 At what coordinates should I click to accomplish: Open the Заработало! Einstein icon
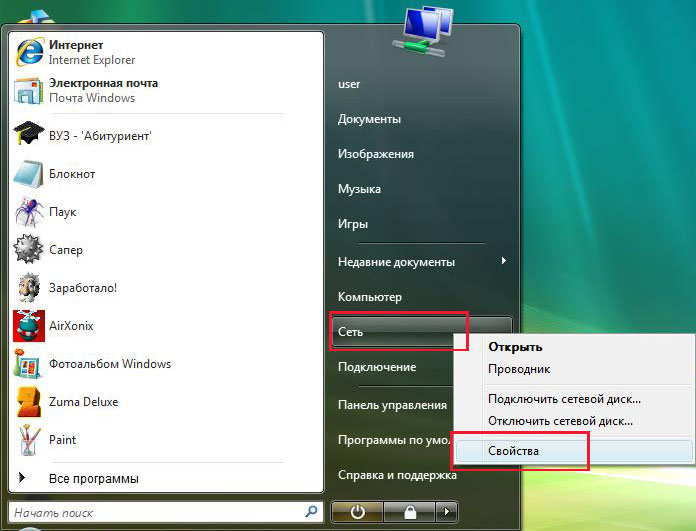[29, 287]
